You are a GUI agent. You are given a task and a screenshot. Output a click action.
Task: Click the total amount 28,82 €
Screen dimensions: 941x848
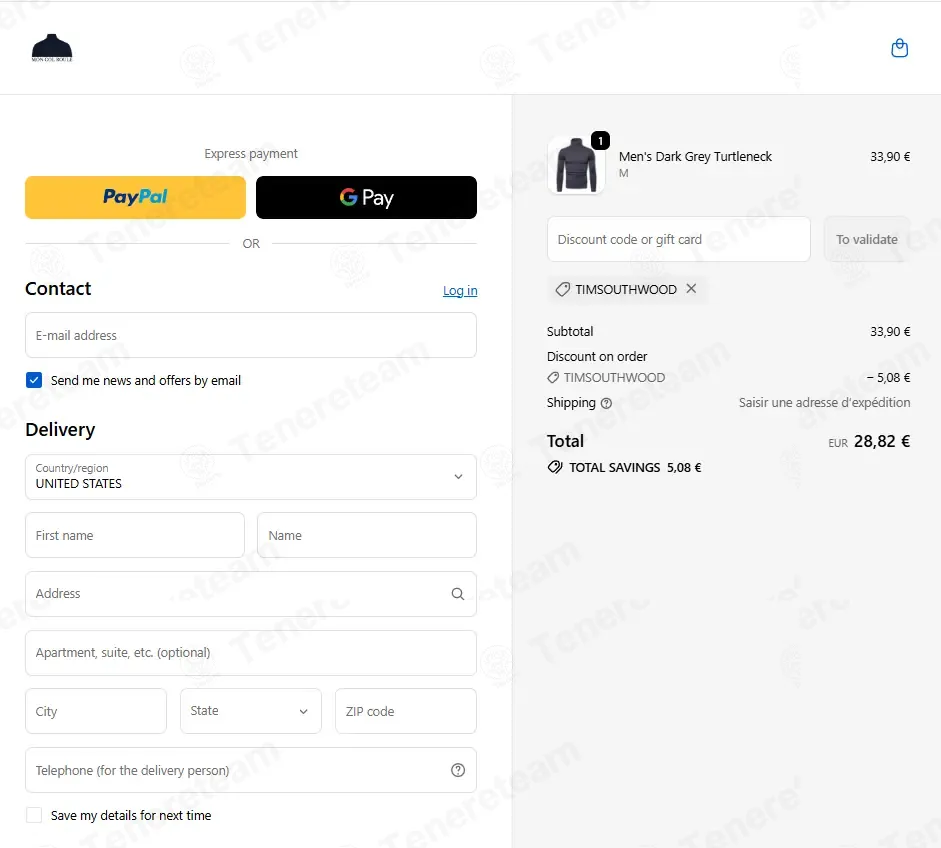point(882,441)
